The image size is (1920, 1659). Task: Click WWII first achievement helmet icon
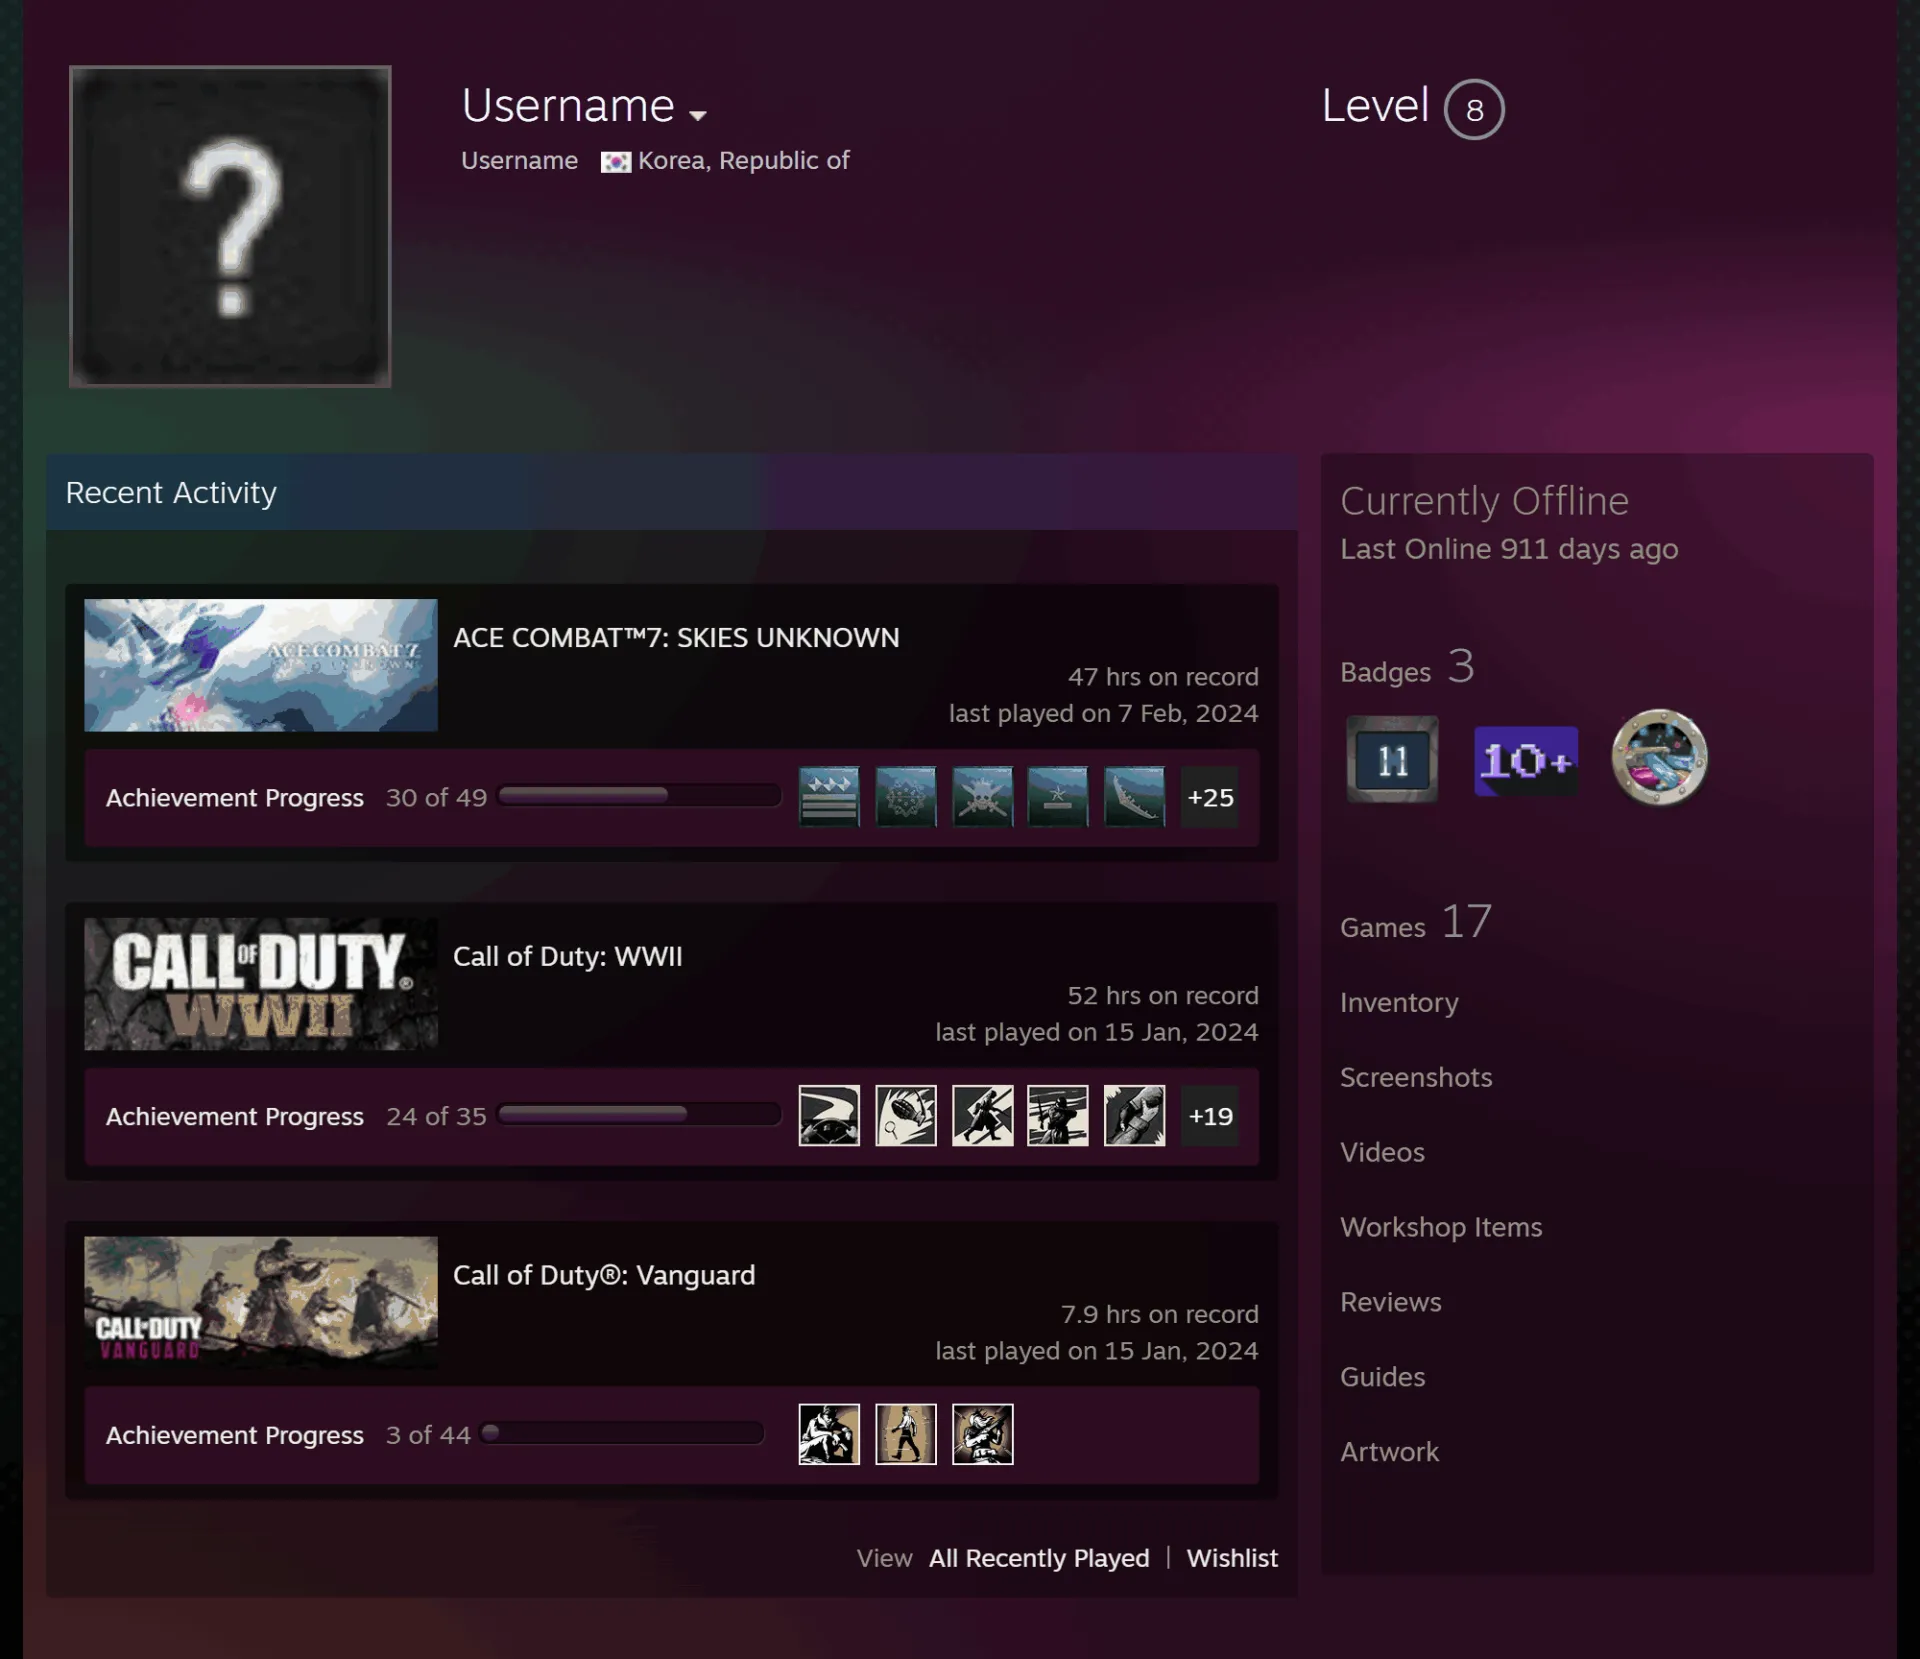click(x=829, y=1115)
